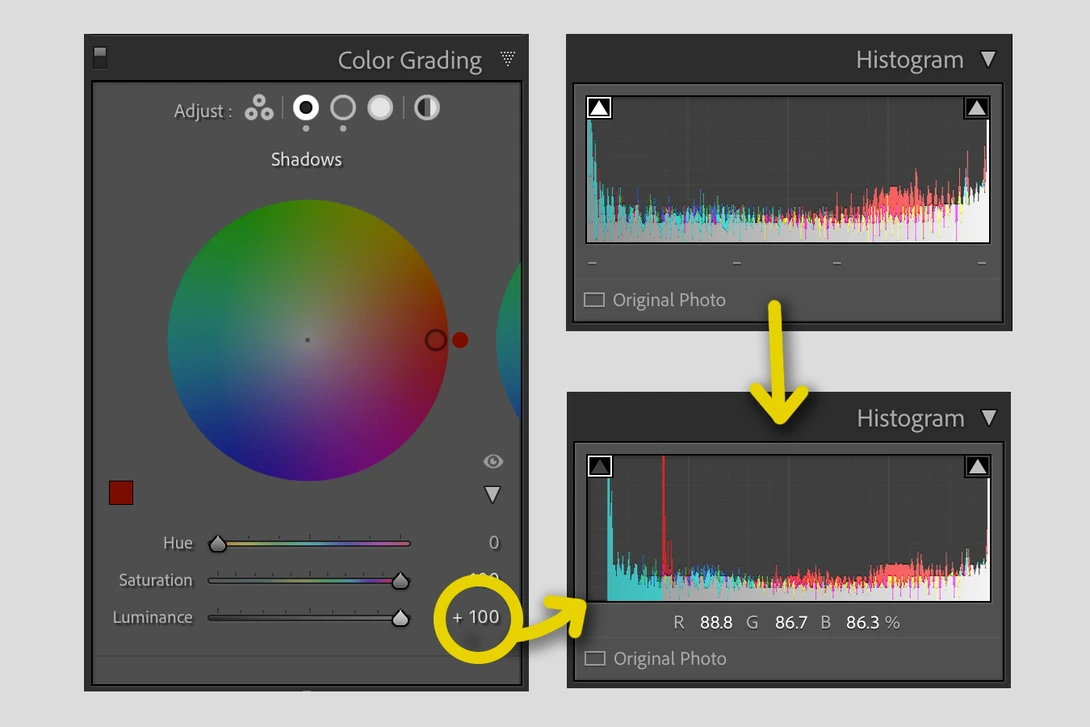The height and width of the screenshot is (727, 1090).
Task: Click the top Histogram panel title
Action: pyautogui.click(x=909, y=60)
